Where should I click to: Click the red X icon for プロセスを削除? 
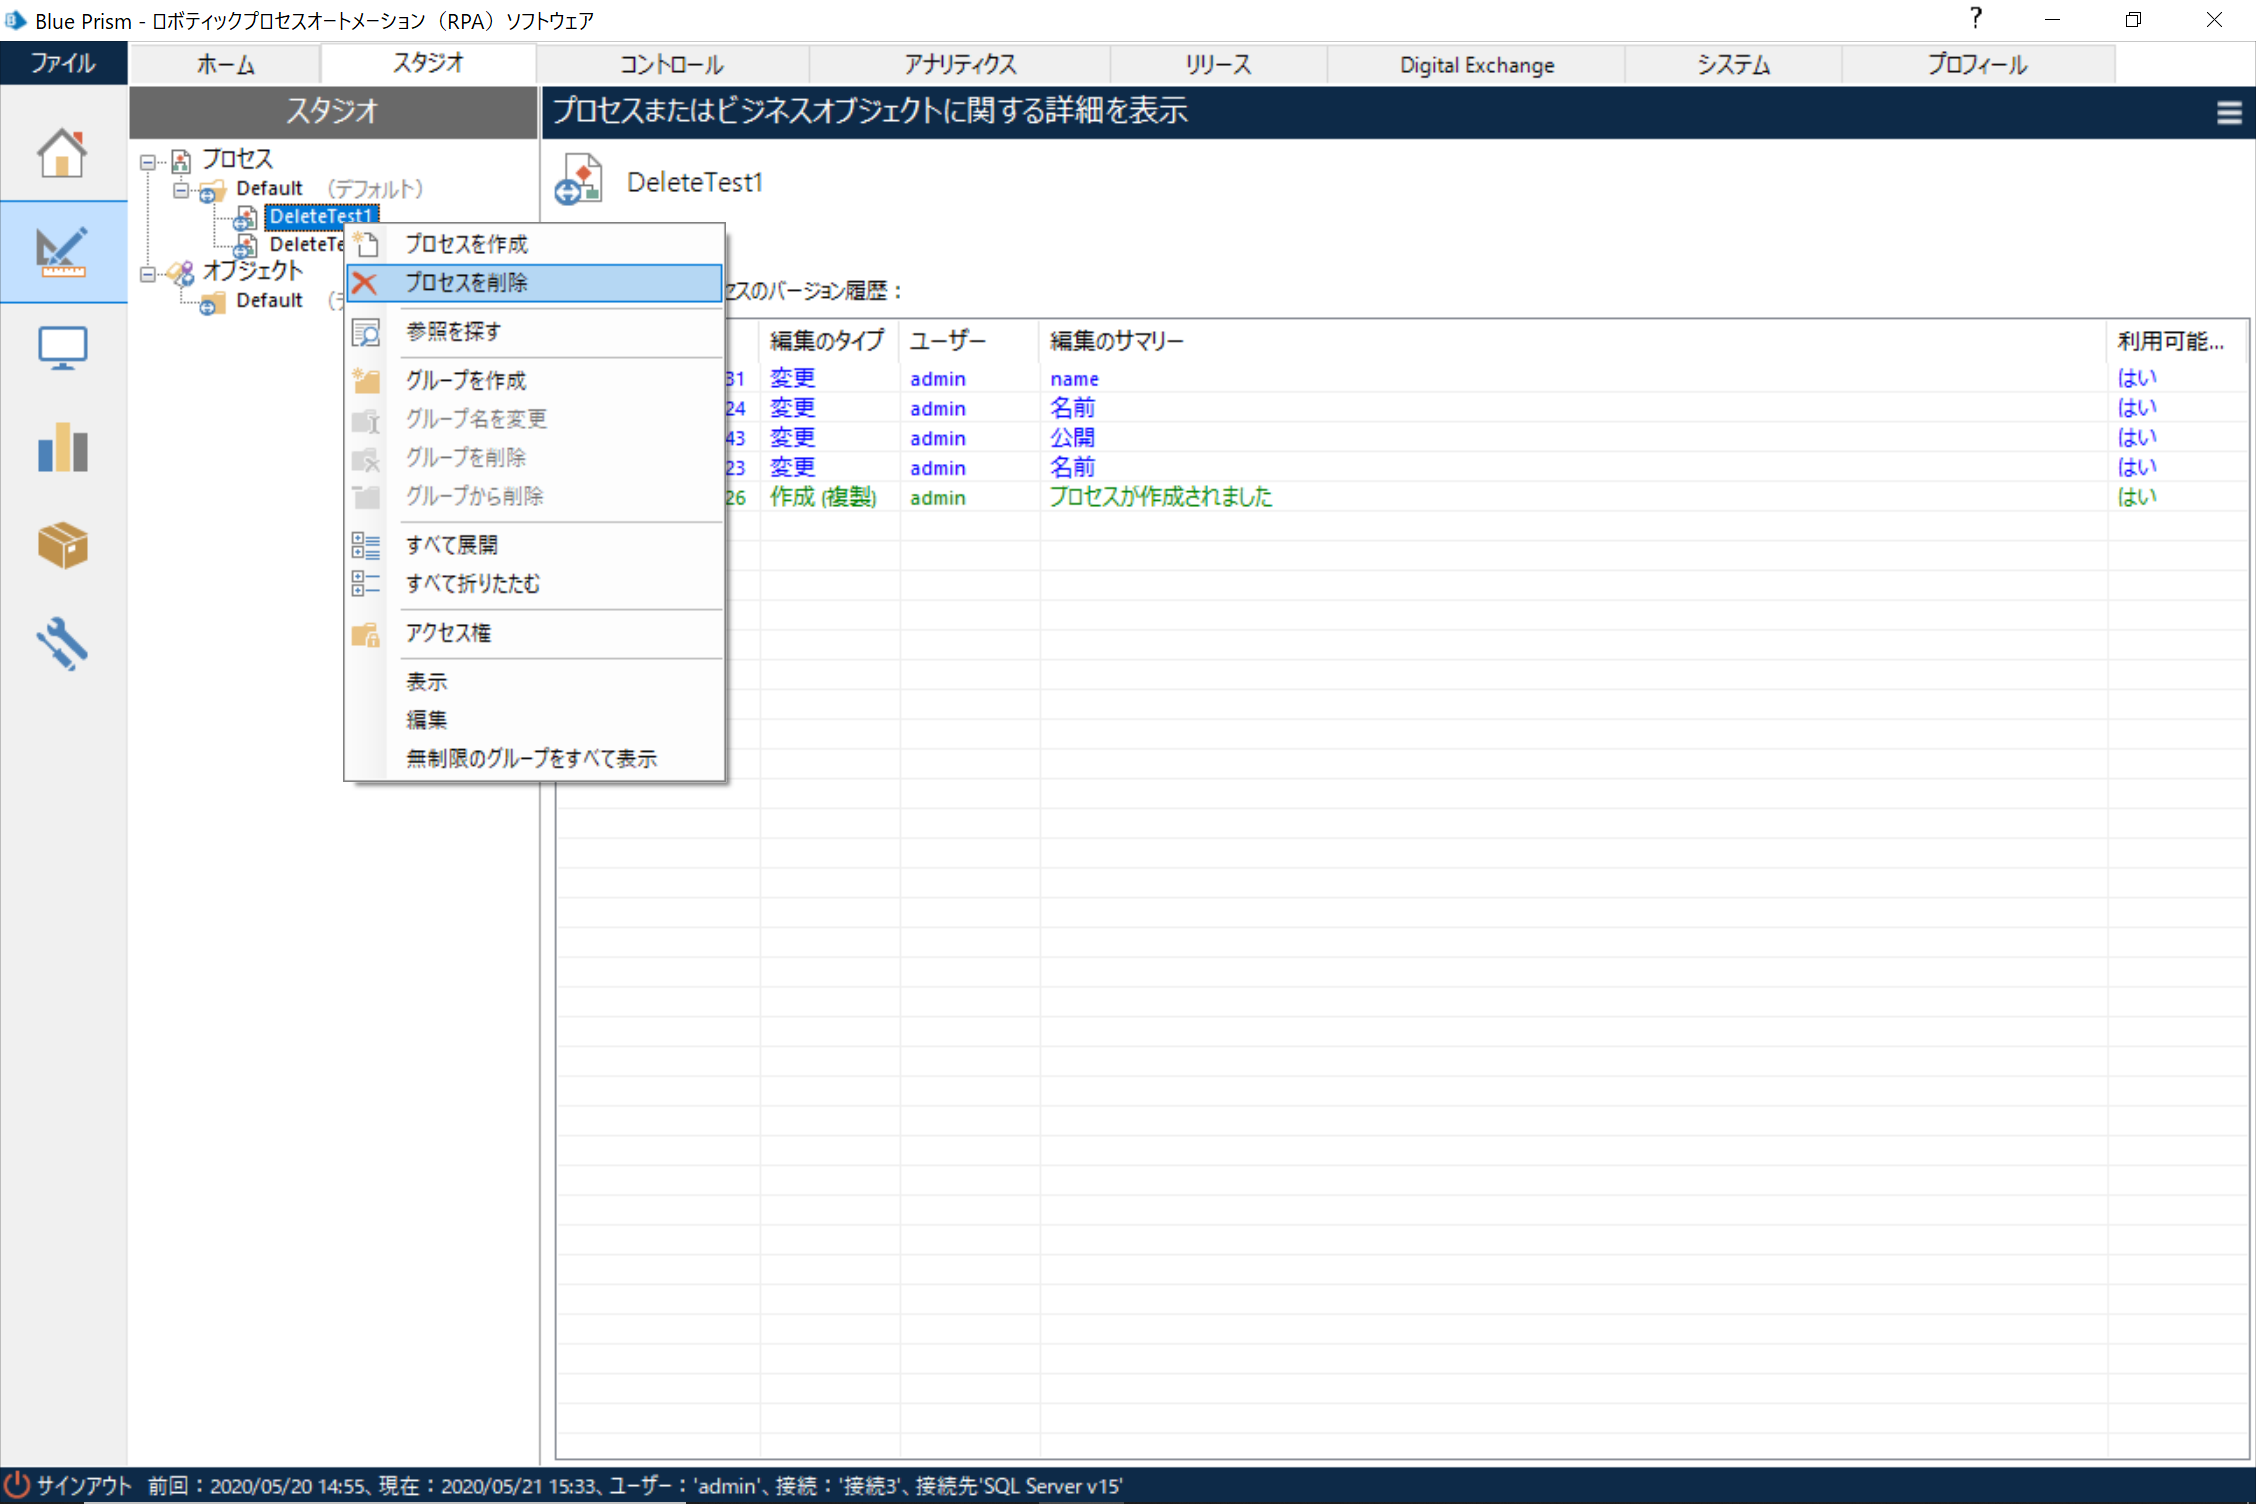pos(366,283)
